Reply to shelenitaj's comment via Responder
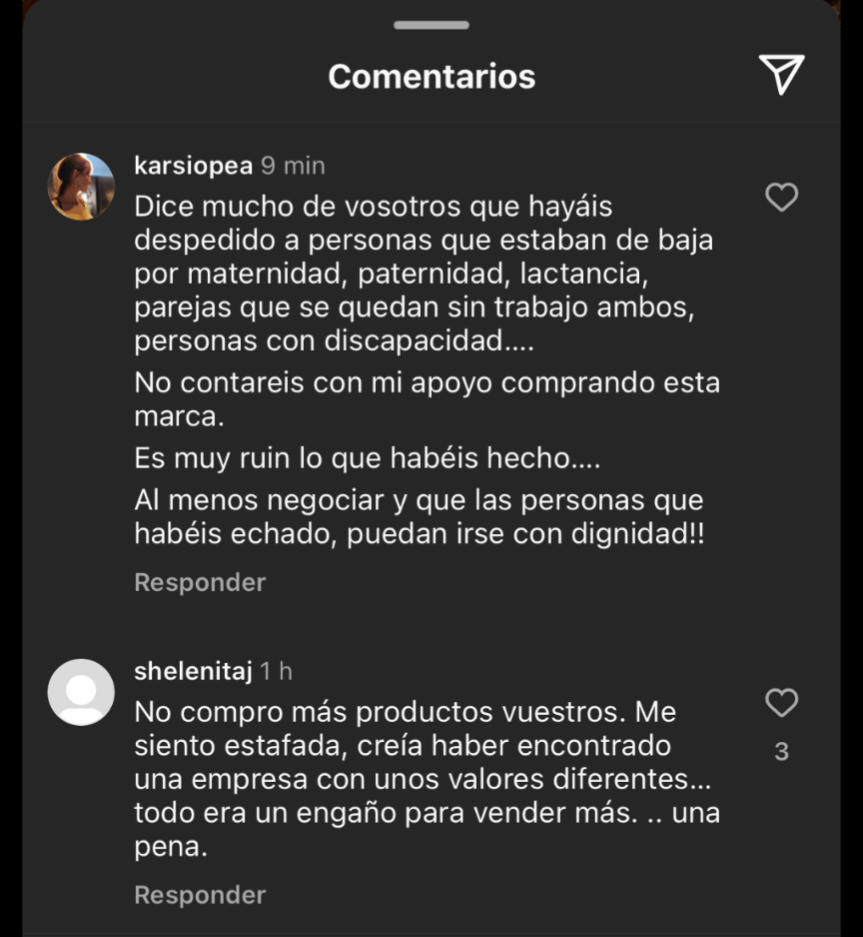 [200, 894]
